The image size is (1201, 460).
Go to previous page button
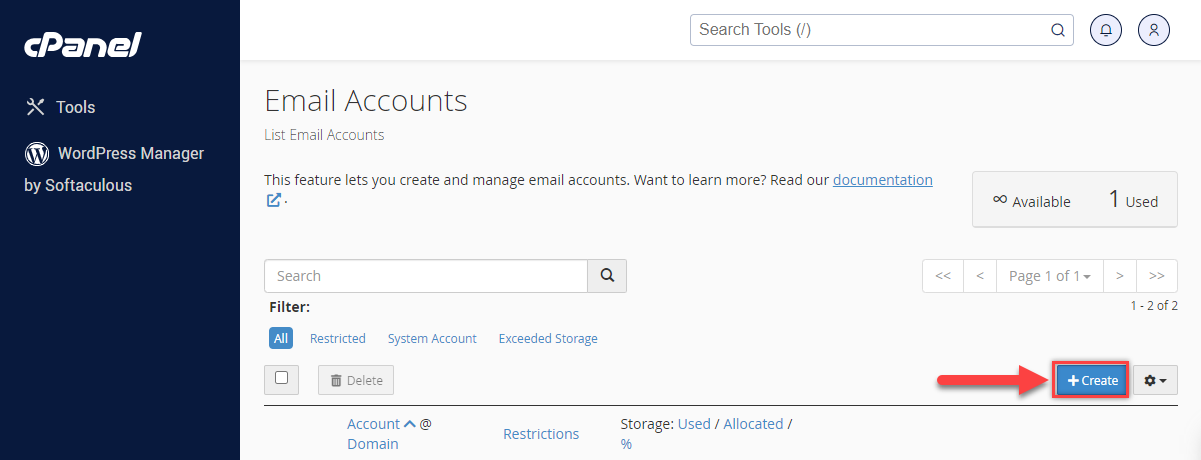[x=979, y=276]
